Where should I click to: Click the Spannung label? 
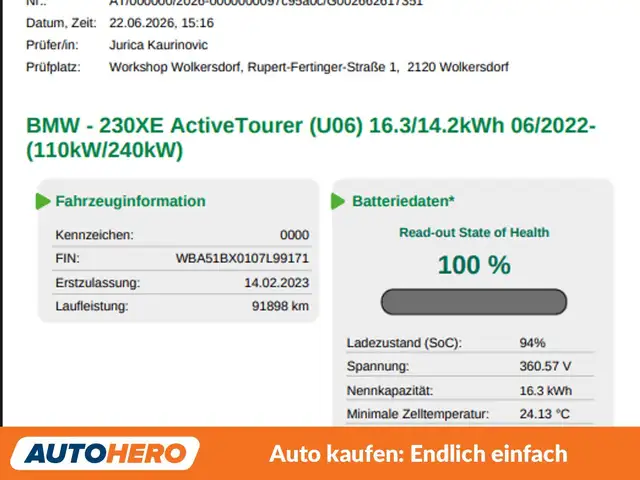pos(378,367)
